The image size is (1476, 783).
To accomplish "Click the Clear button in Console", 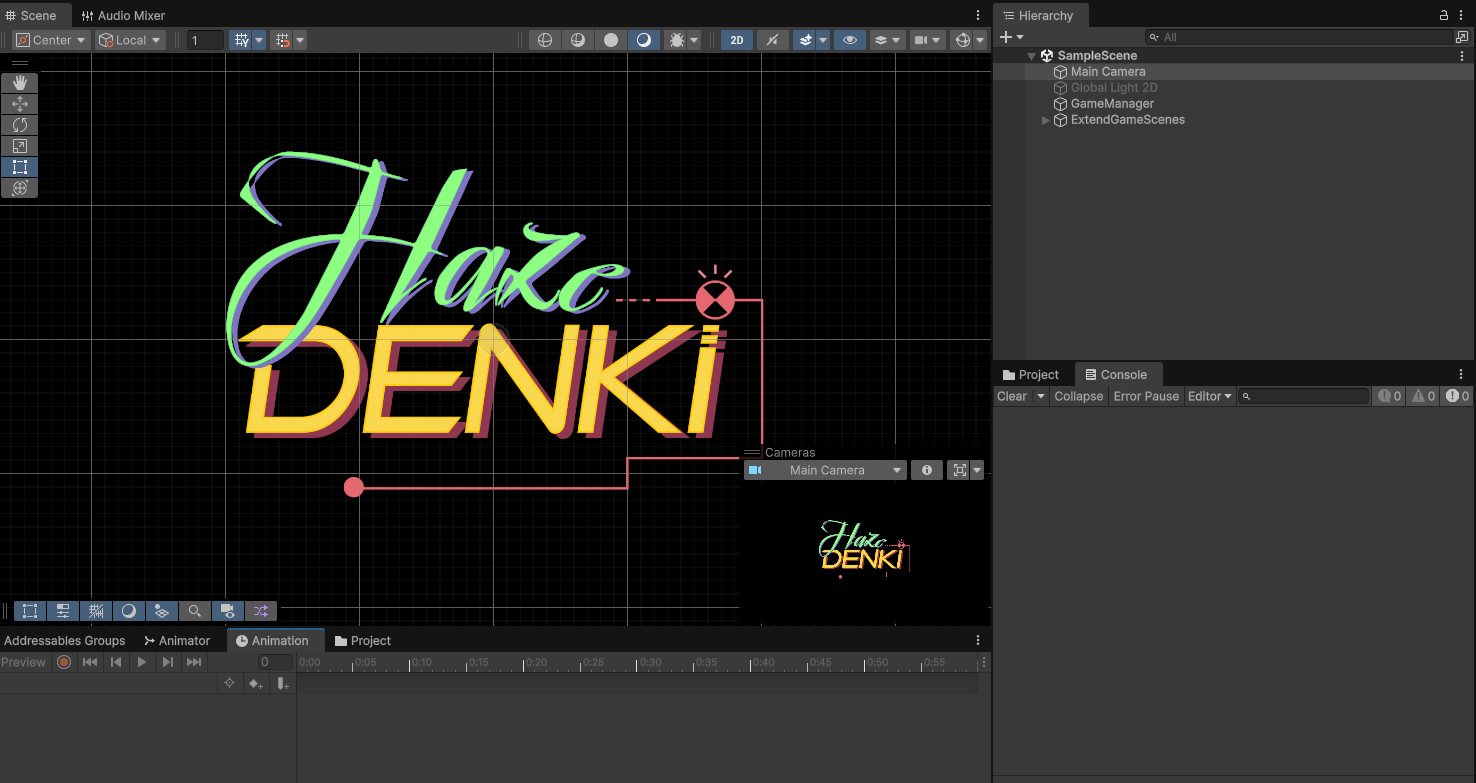I will point(1012,396).
